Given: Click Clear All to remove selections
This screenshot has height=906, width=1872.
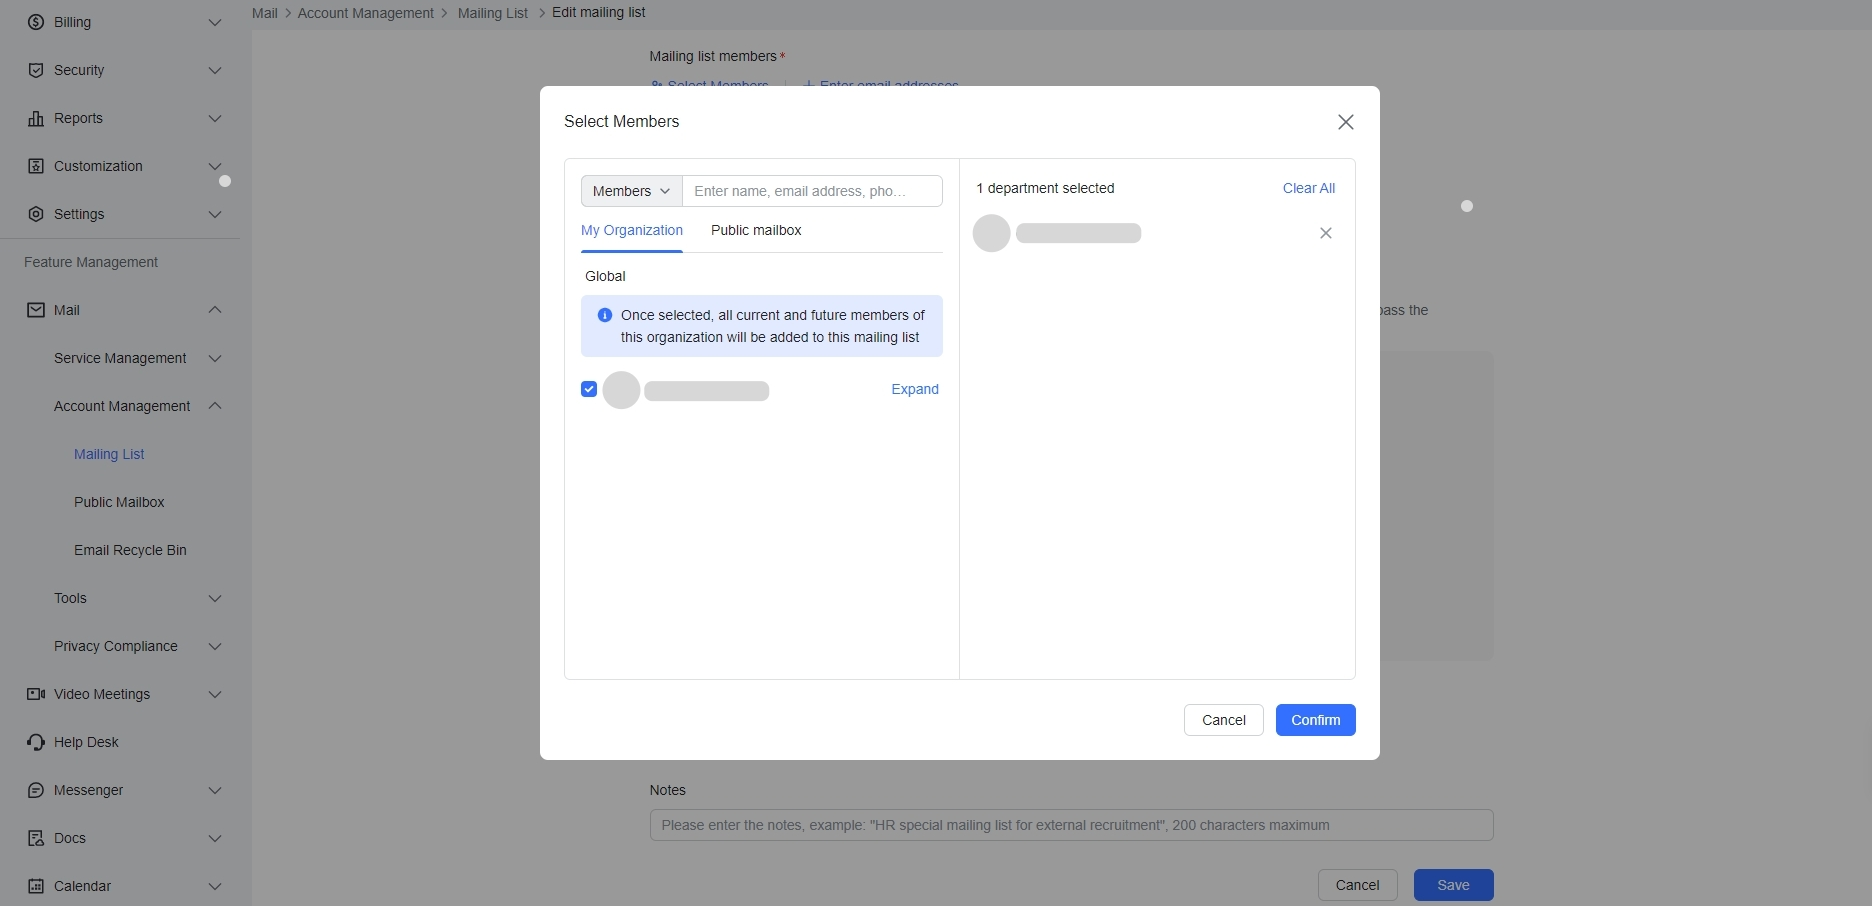Looking at the screenshot, I should [1308, 188].
